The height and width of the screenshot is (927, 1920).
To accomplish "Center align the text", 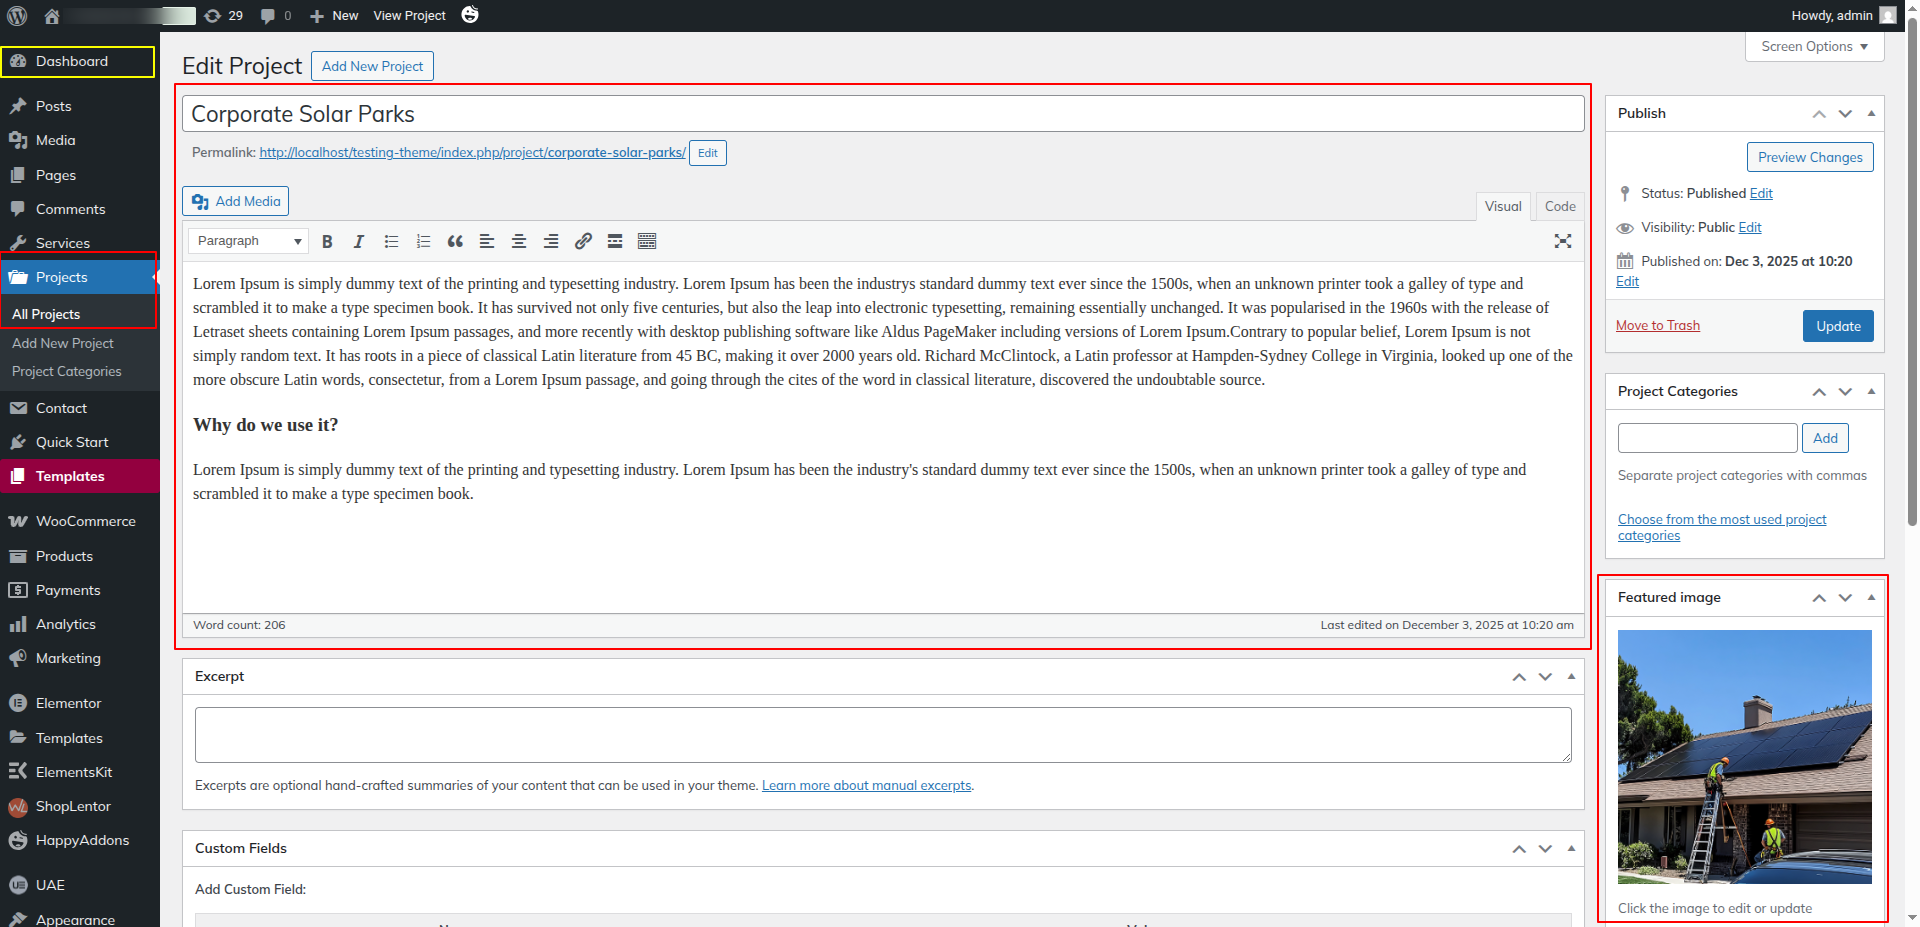I will 519,241.
